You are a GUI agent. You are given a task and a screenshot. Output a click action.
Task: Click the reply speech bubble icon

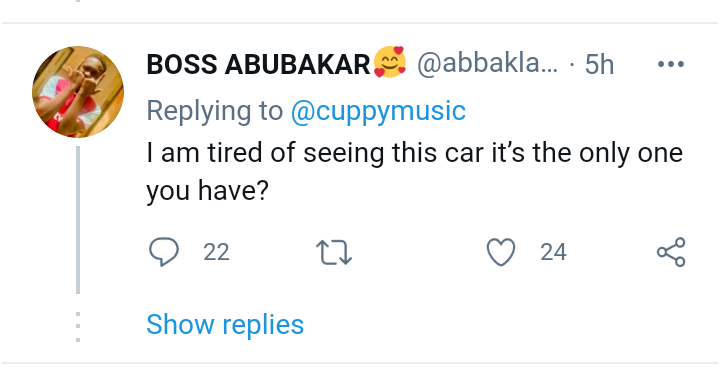tap(164, 252)
